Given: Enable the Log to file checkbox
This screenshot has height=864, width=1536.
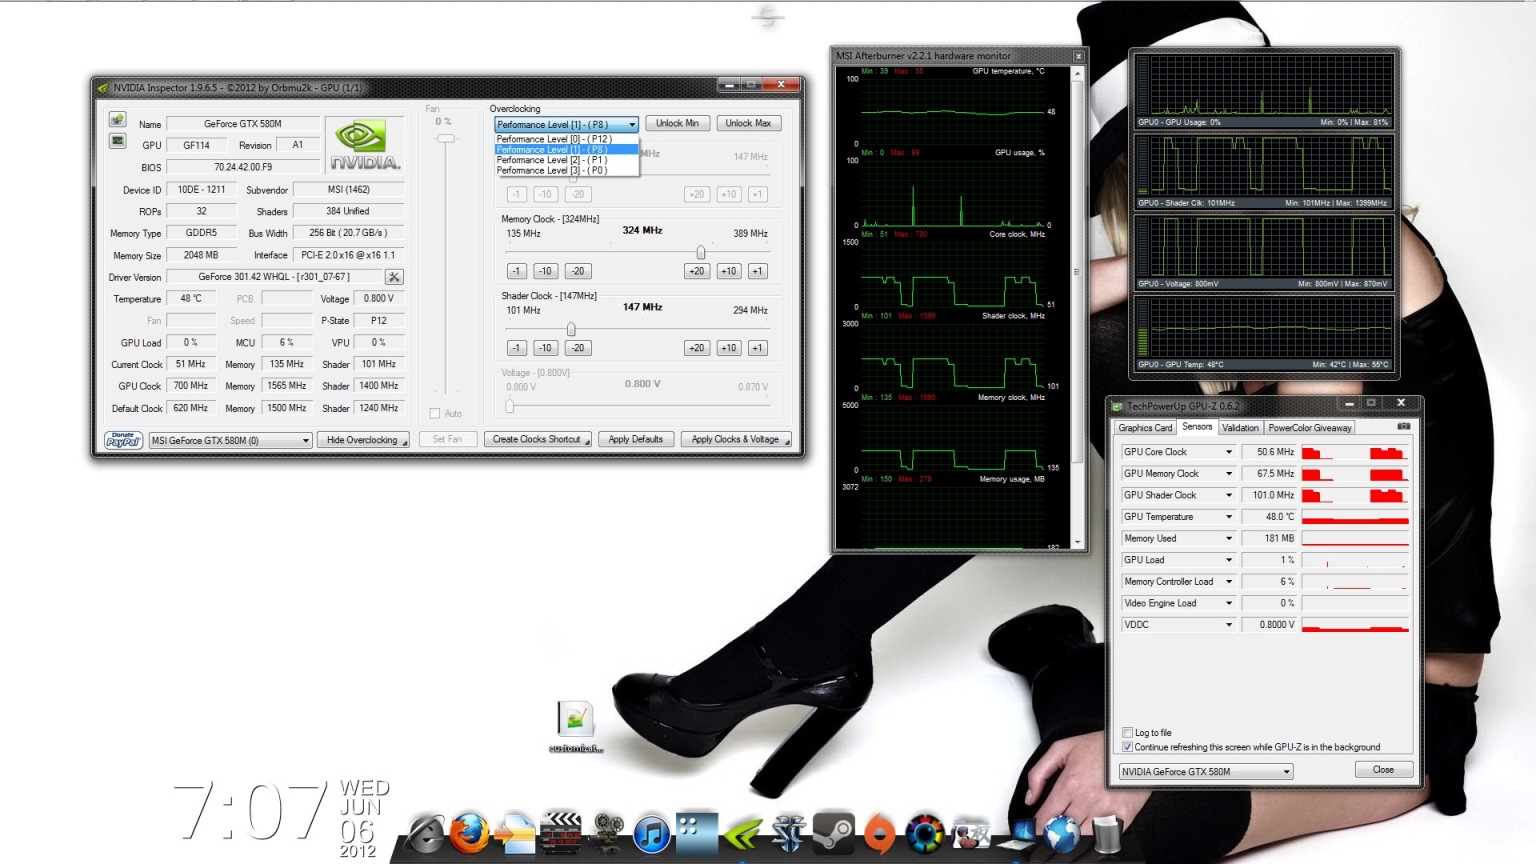Looking at the screenshot, I should click(x=1128, y=733).
